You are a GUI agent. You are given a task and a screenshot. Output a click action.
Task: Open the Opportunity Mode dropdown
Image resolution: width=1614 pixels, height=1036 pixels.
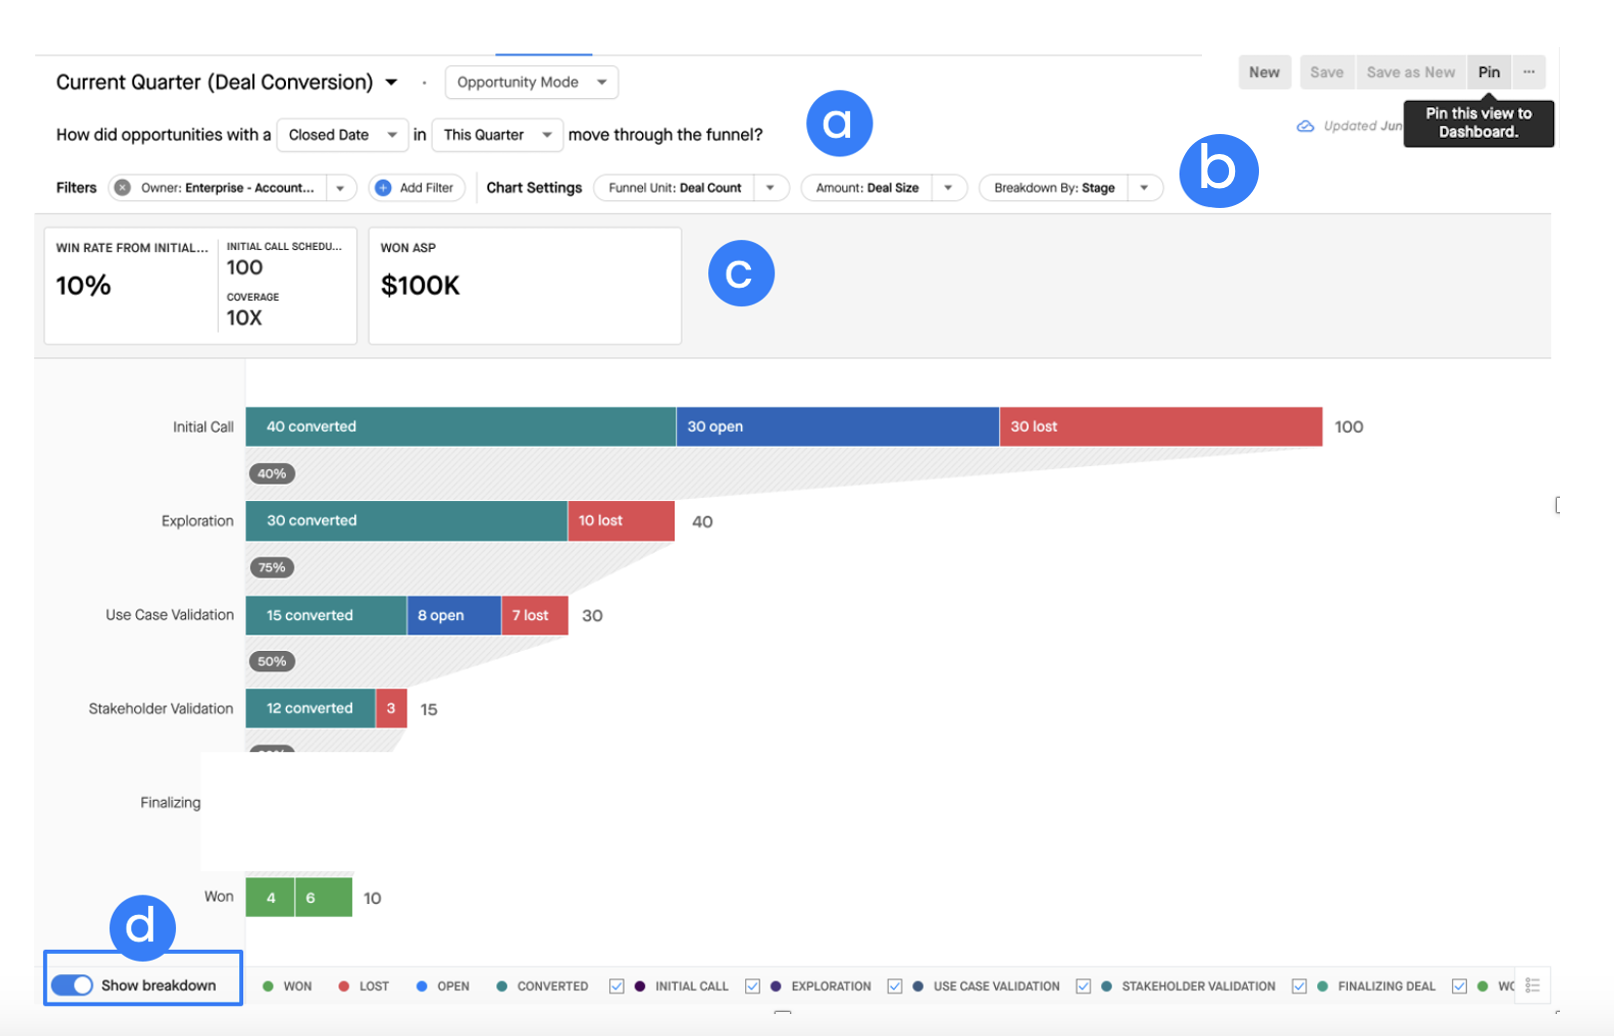coord(531,82)
